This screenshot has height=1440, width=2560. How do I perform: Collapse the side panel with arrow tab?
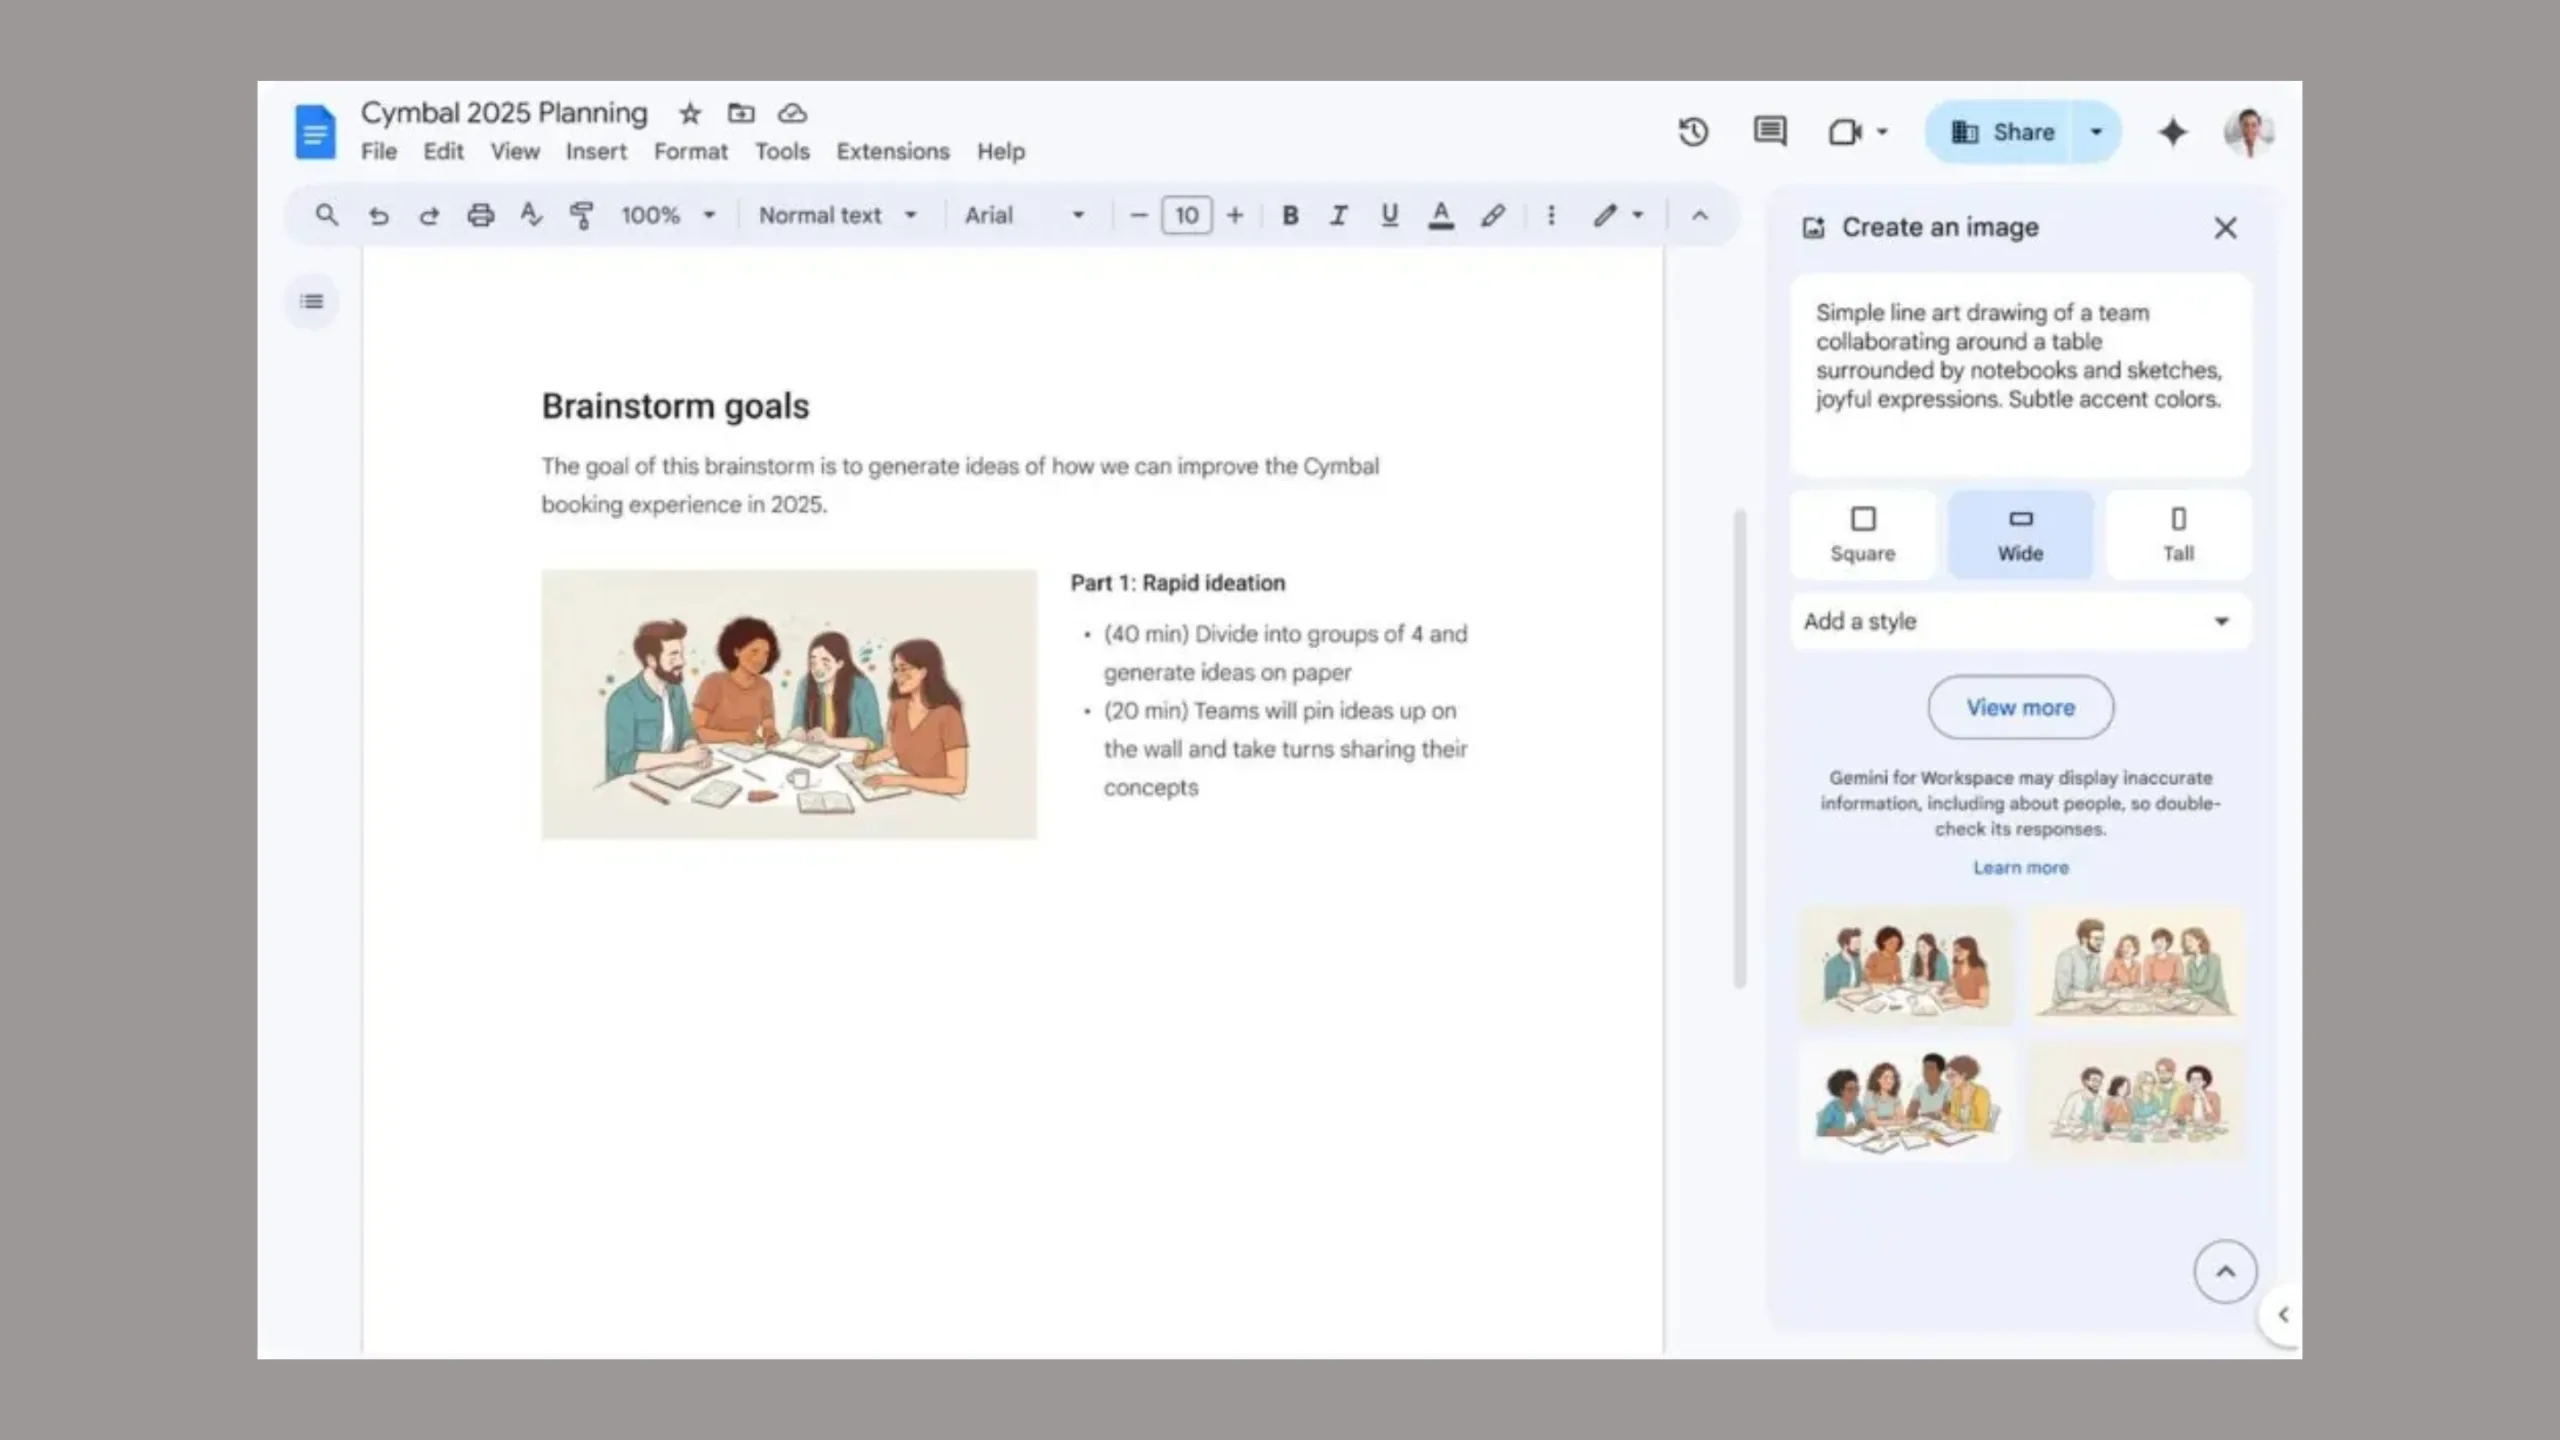click(x=2282, y=1315)
